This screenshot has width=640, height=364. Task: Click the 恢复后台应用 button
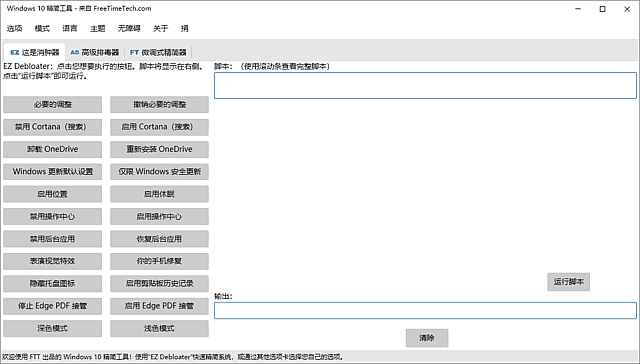pyautogui.click(x=159, y=239)
